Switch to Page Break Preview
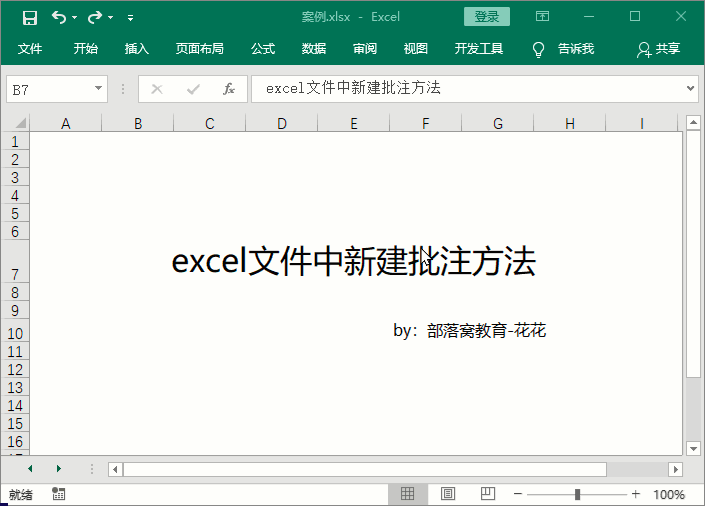The height and width of the screenshot is (506, 705). click(488, 494)
